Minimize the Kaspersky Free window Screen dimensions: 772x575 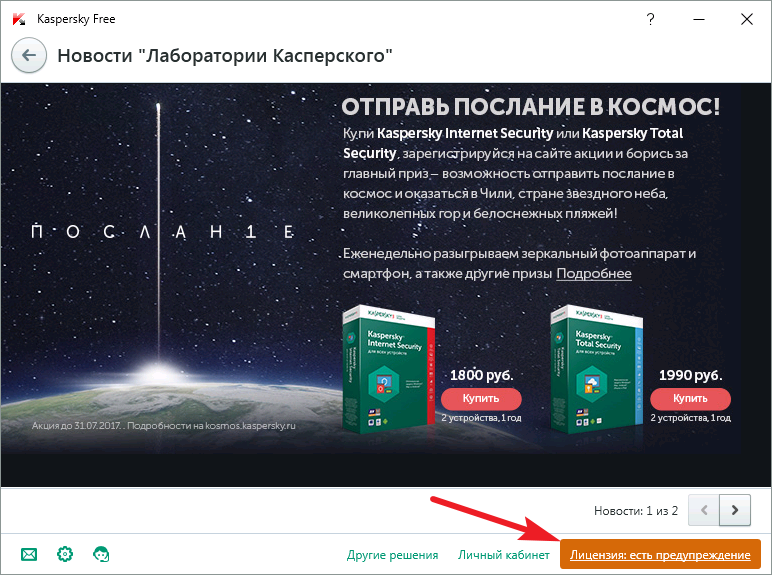pyautogui.click(x=699, y=19)
